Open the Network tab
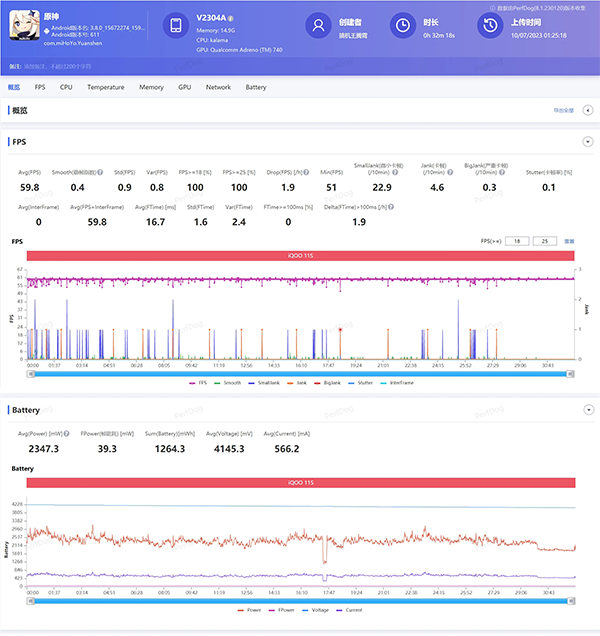This screenshot has height=636, width=600. click(218, 87)
